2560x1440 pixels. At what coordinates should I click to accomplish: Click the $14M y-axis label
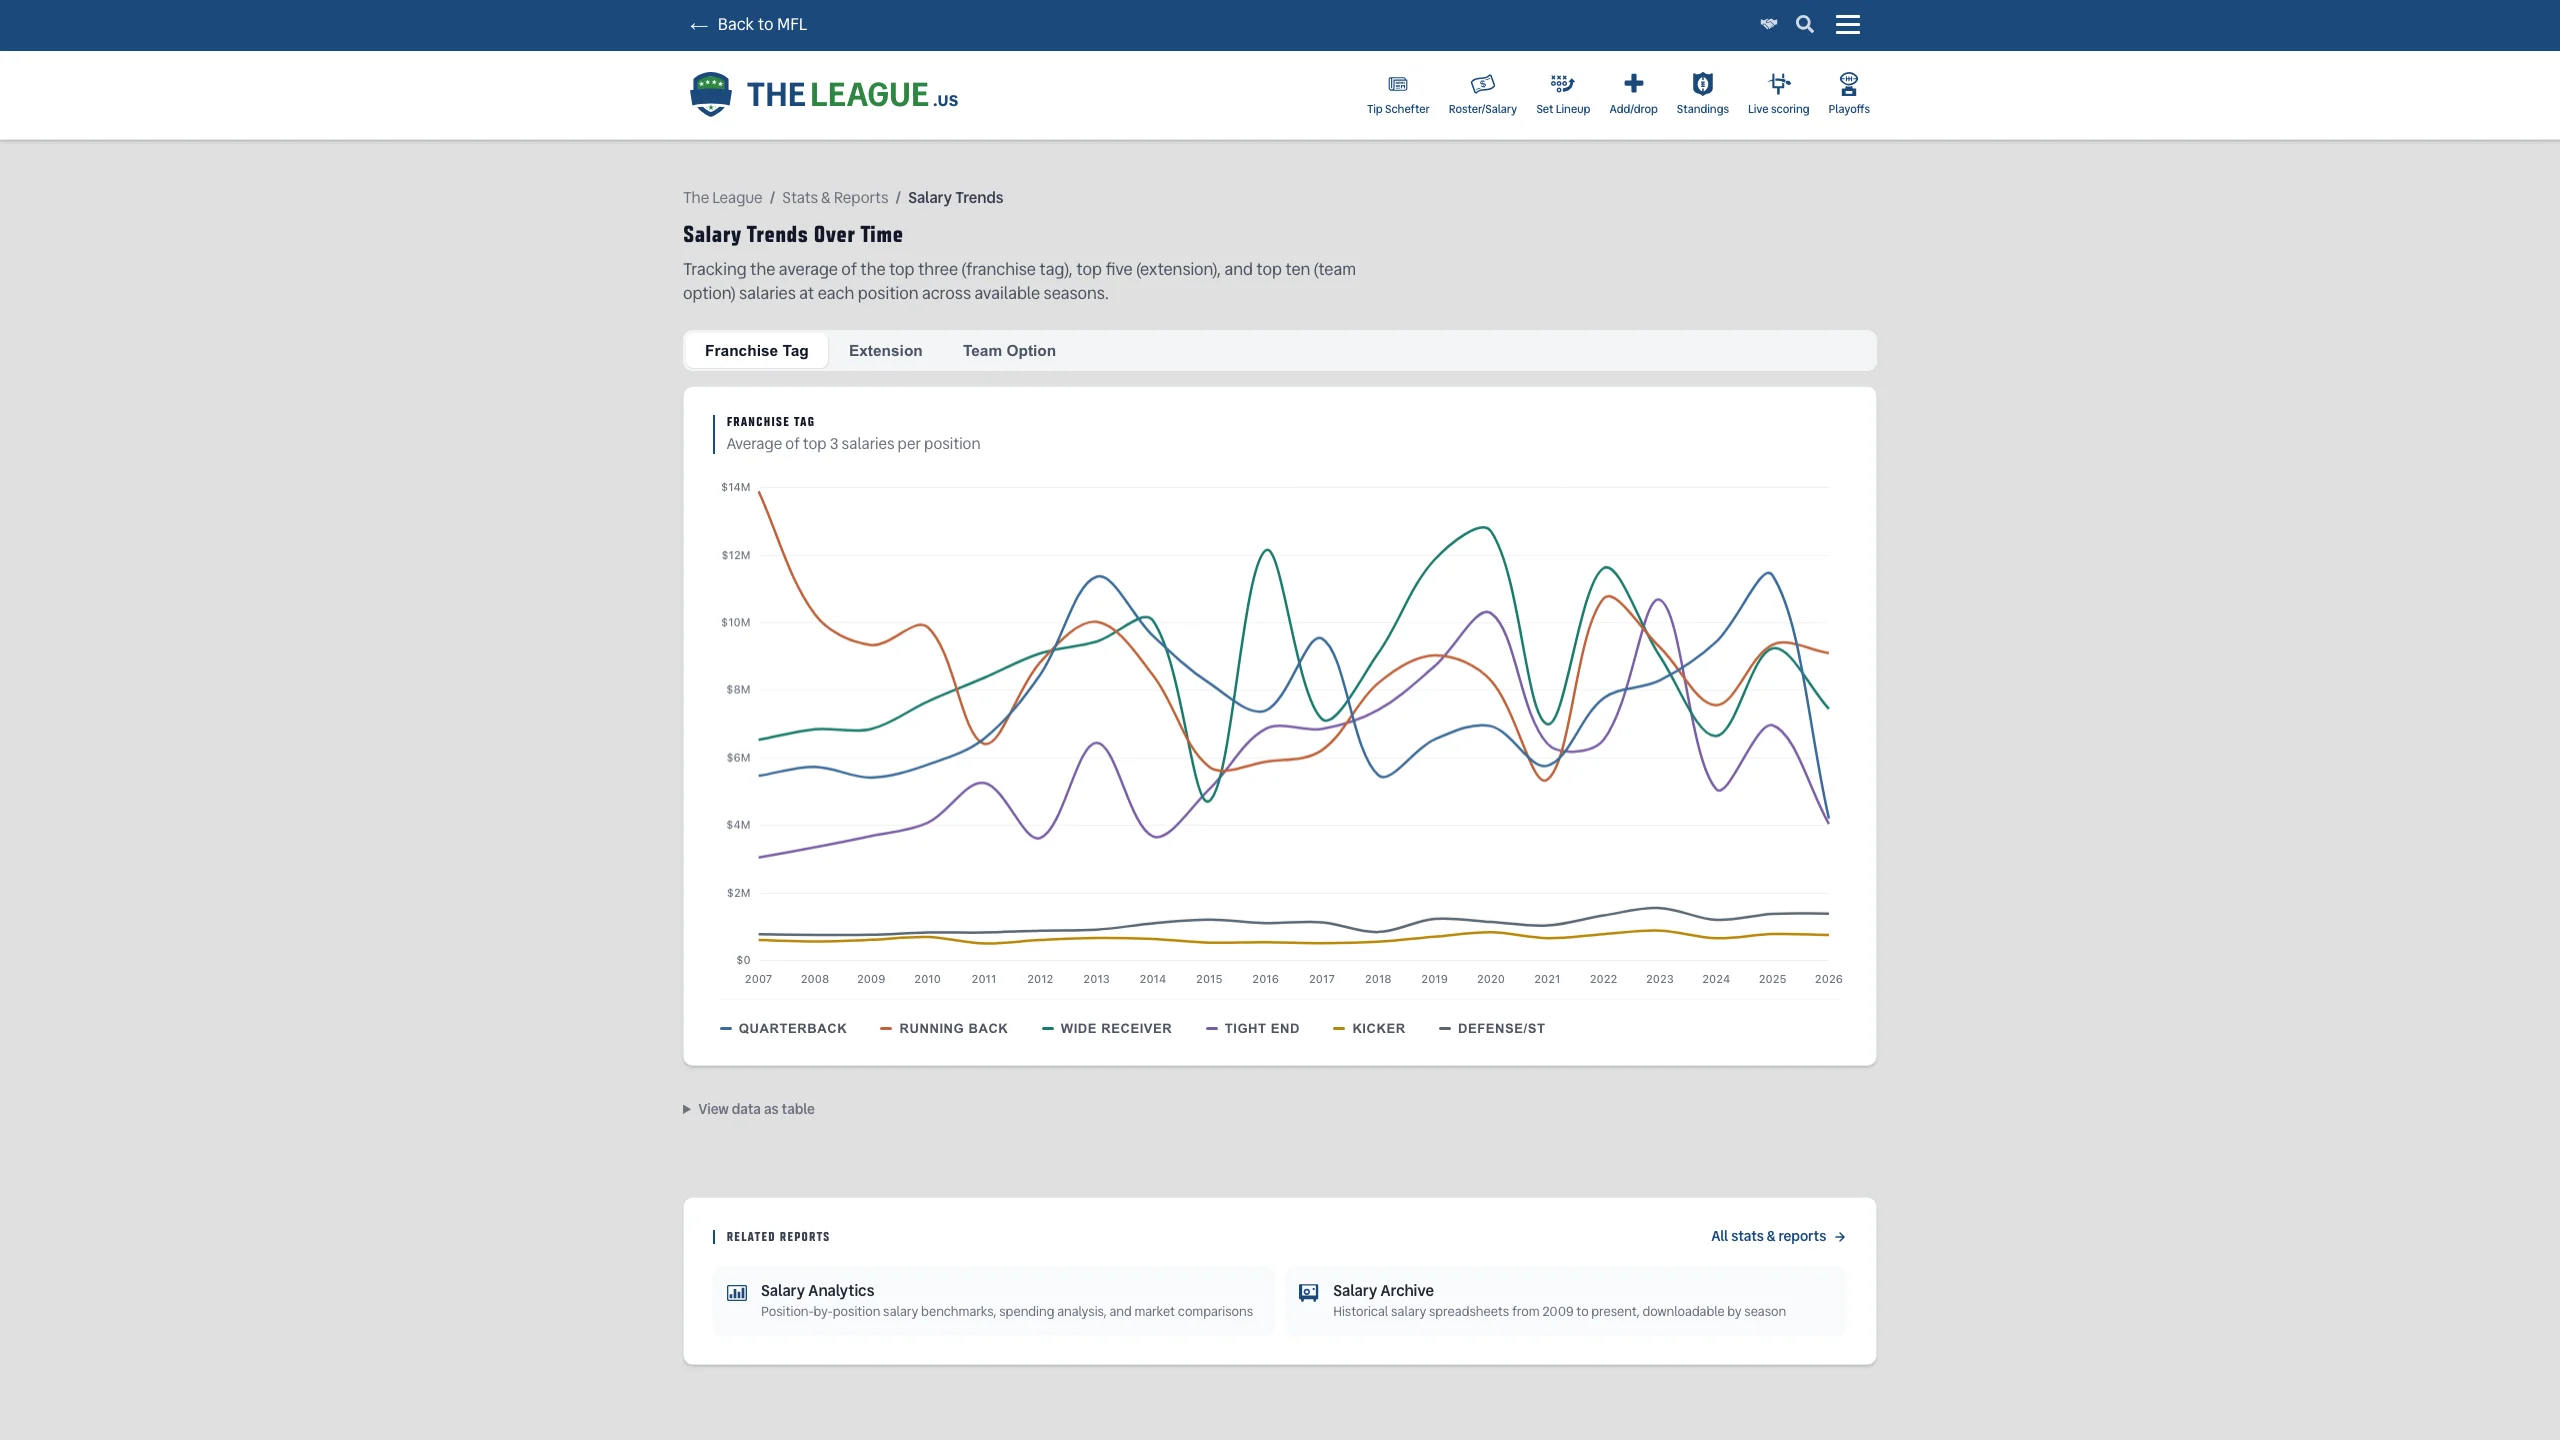tap(735, 487)
